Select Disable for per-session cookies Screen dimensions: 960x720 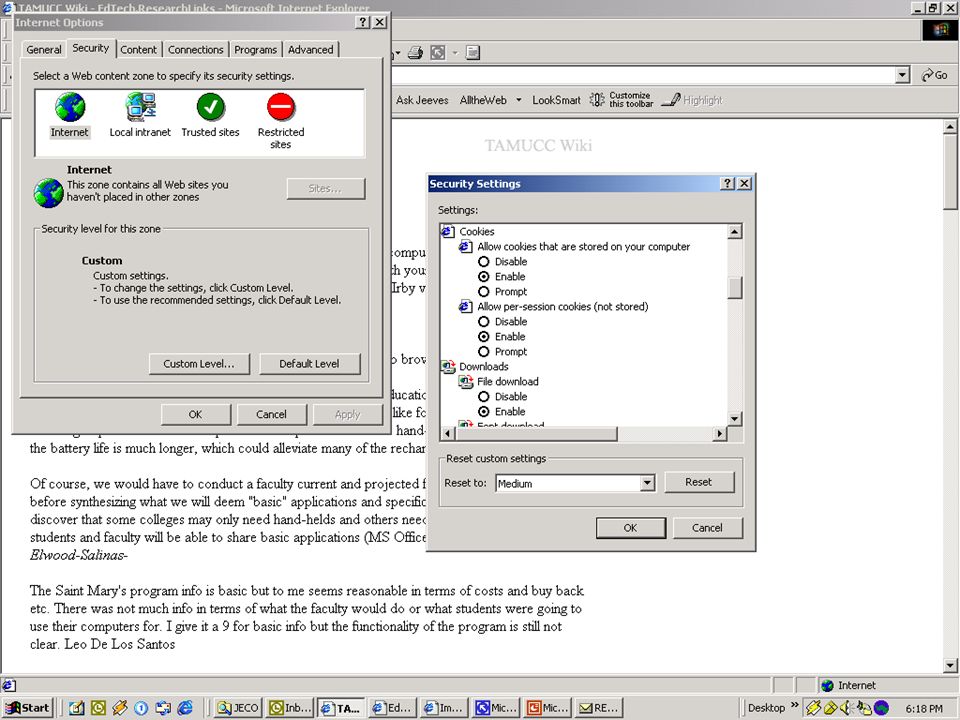coord(484,321)
